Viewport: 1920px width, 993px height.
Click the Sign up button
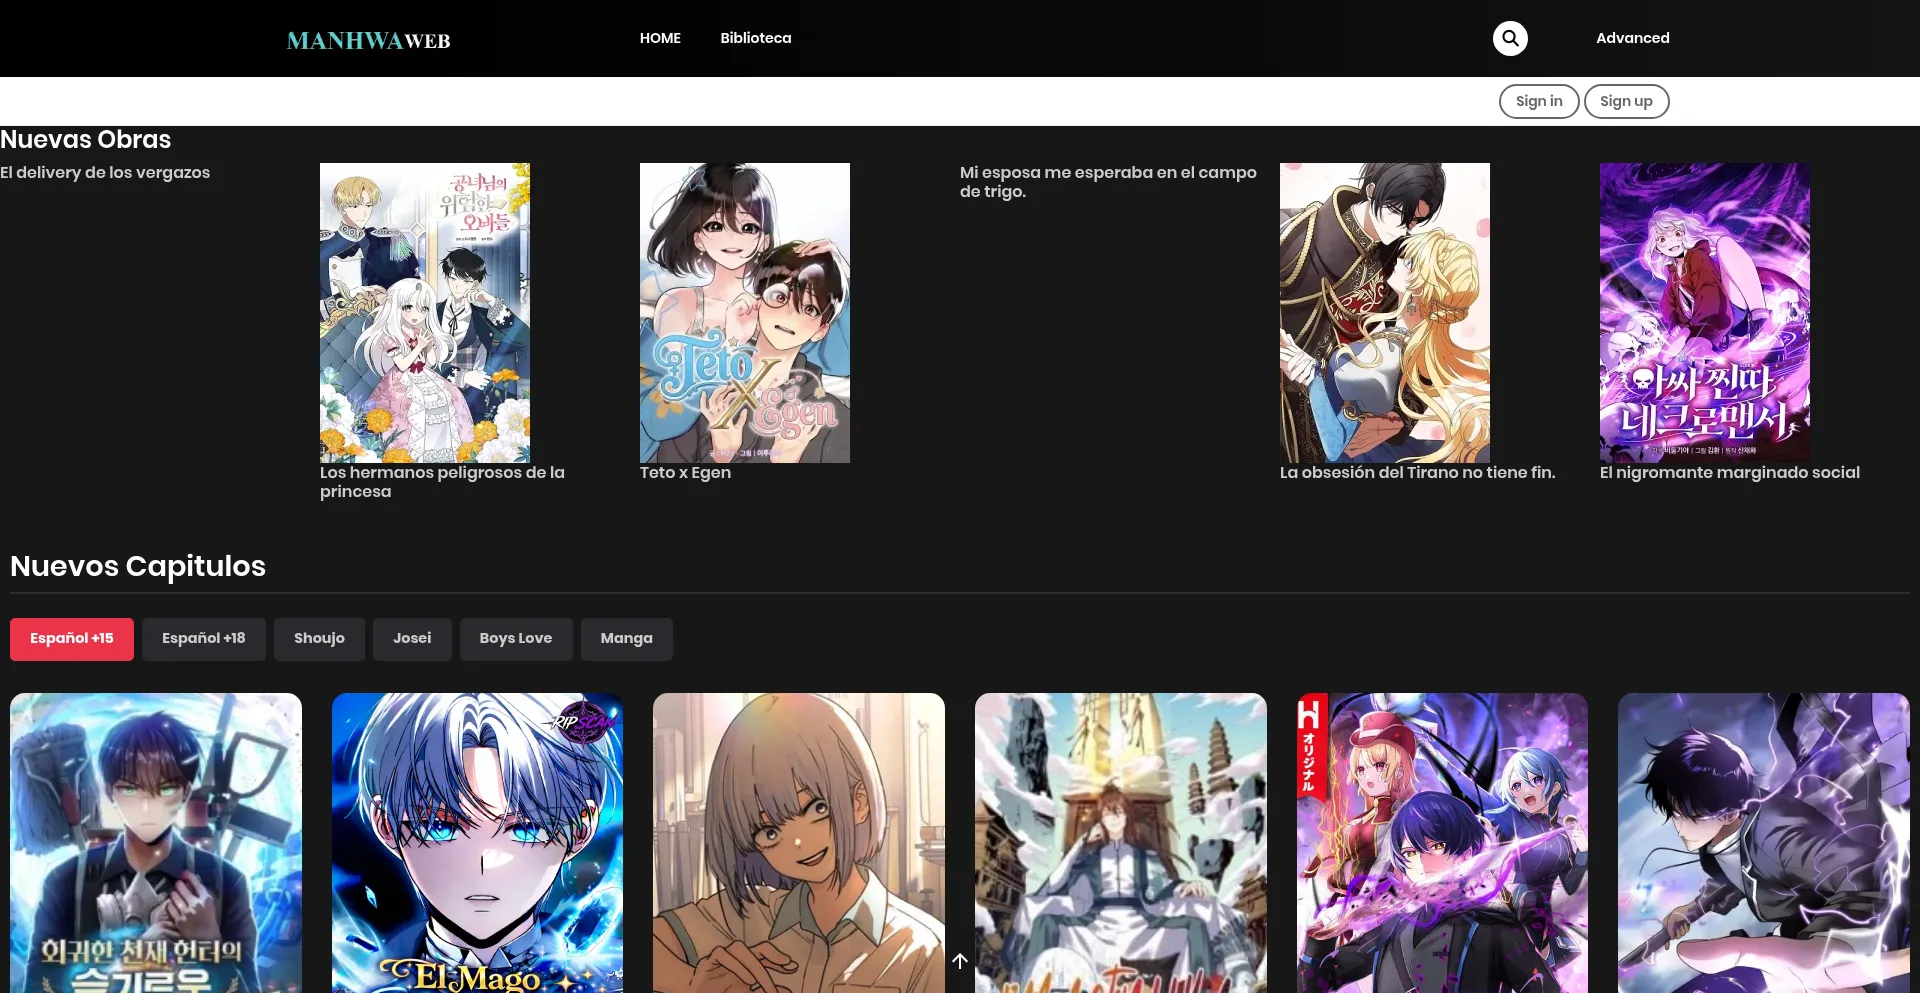[x=1626, y=101]
